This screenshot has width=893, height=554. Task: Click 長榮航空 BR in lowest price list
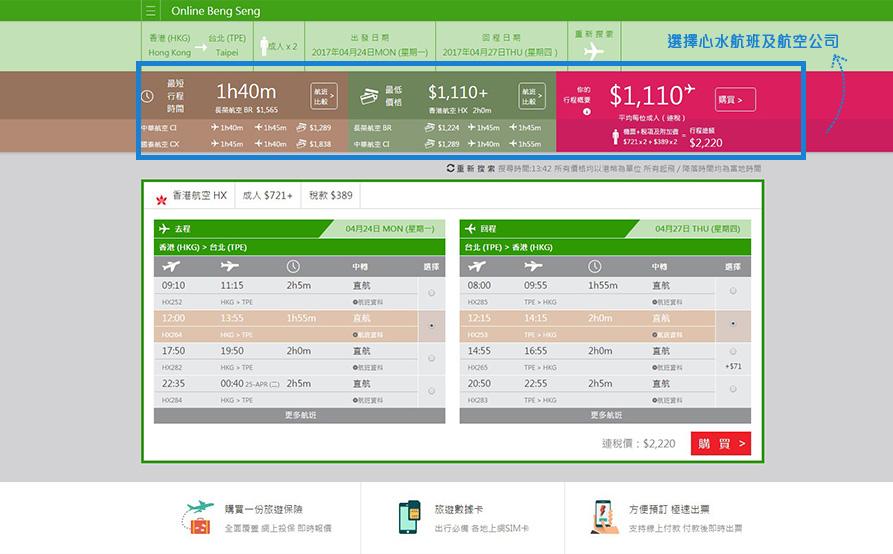pyautogui.click(x=372, y=128)
